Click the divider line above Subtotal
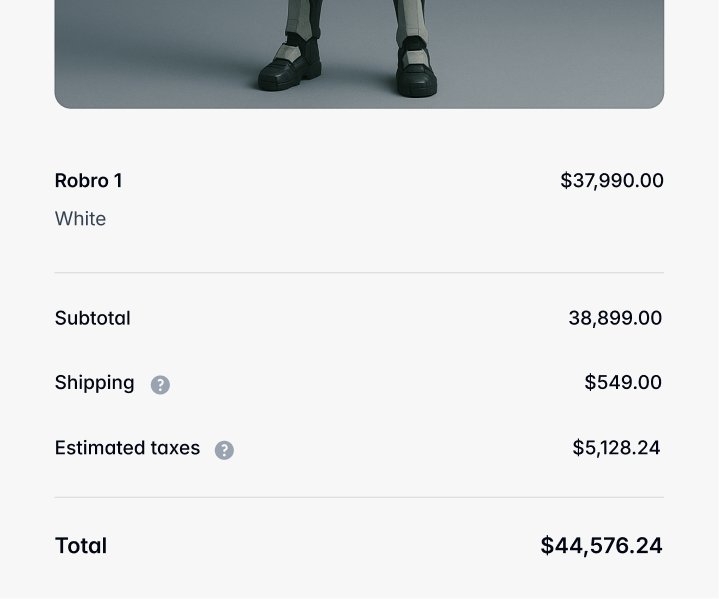The height and width of the screenshot is (599, 719). [x=359, y=272]
